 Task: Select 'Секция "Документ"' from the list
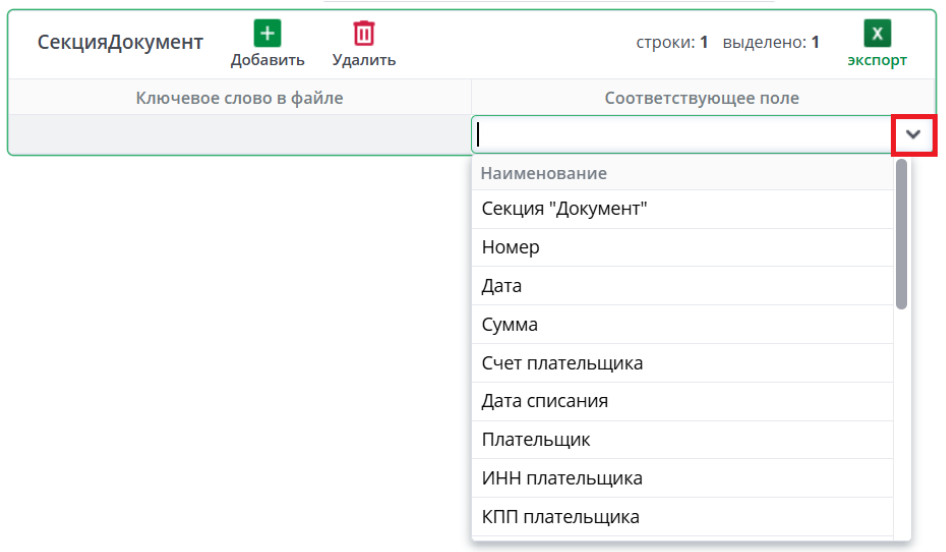pyautogui.click(x=565, y=209)
